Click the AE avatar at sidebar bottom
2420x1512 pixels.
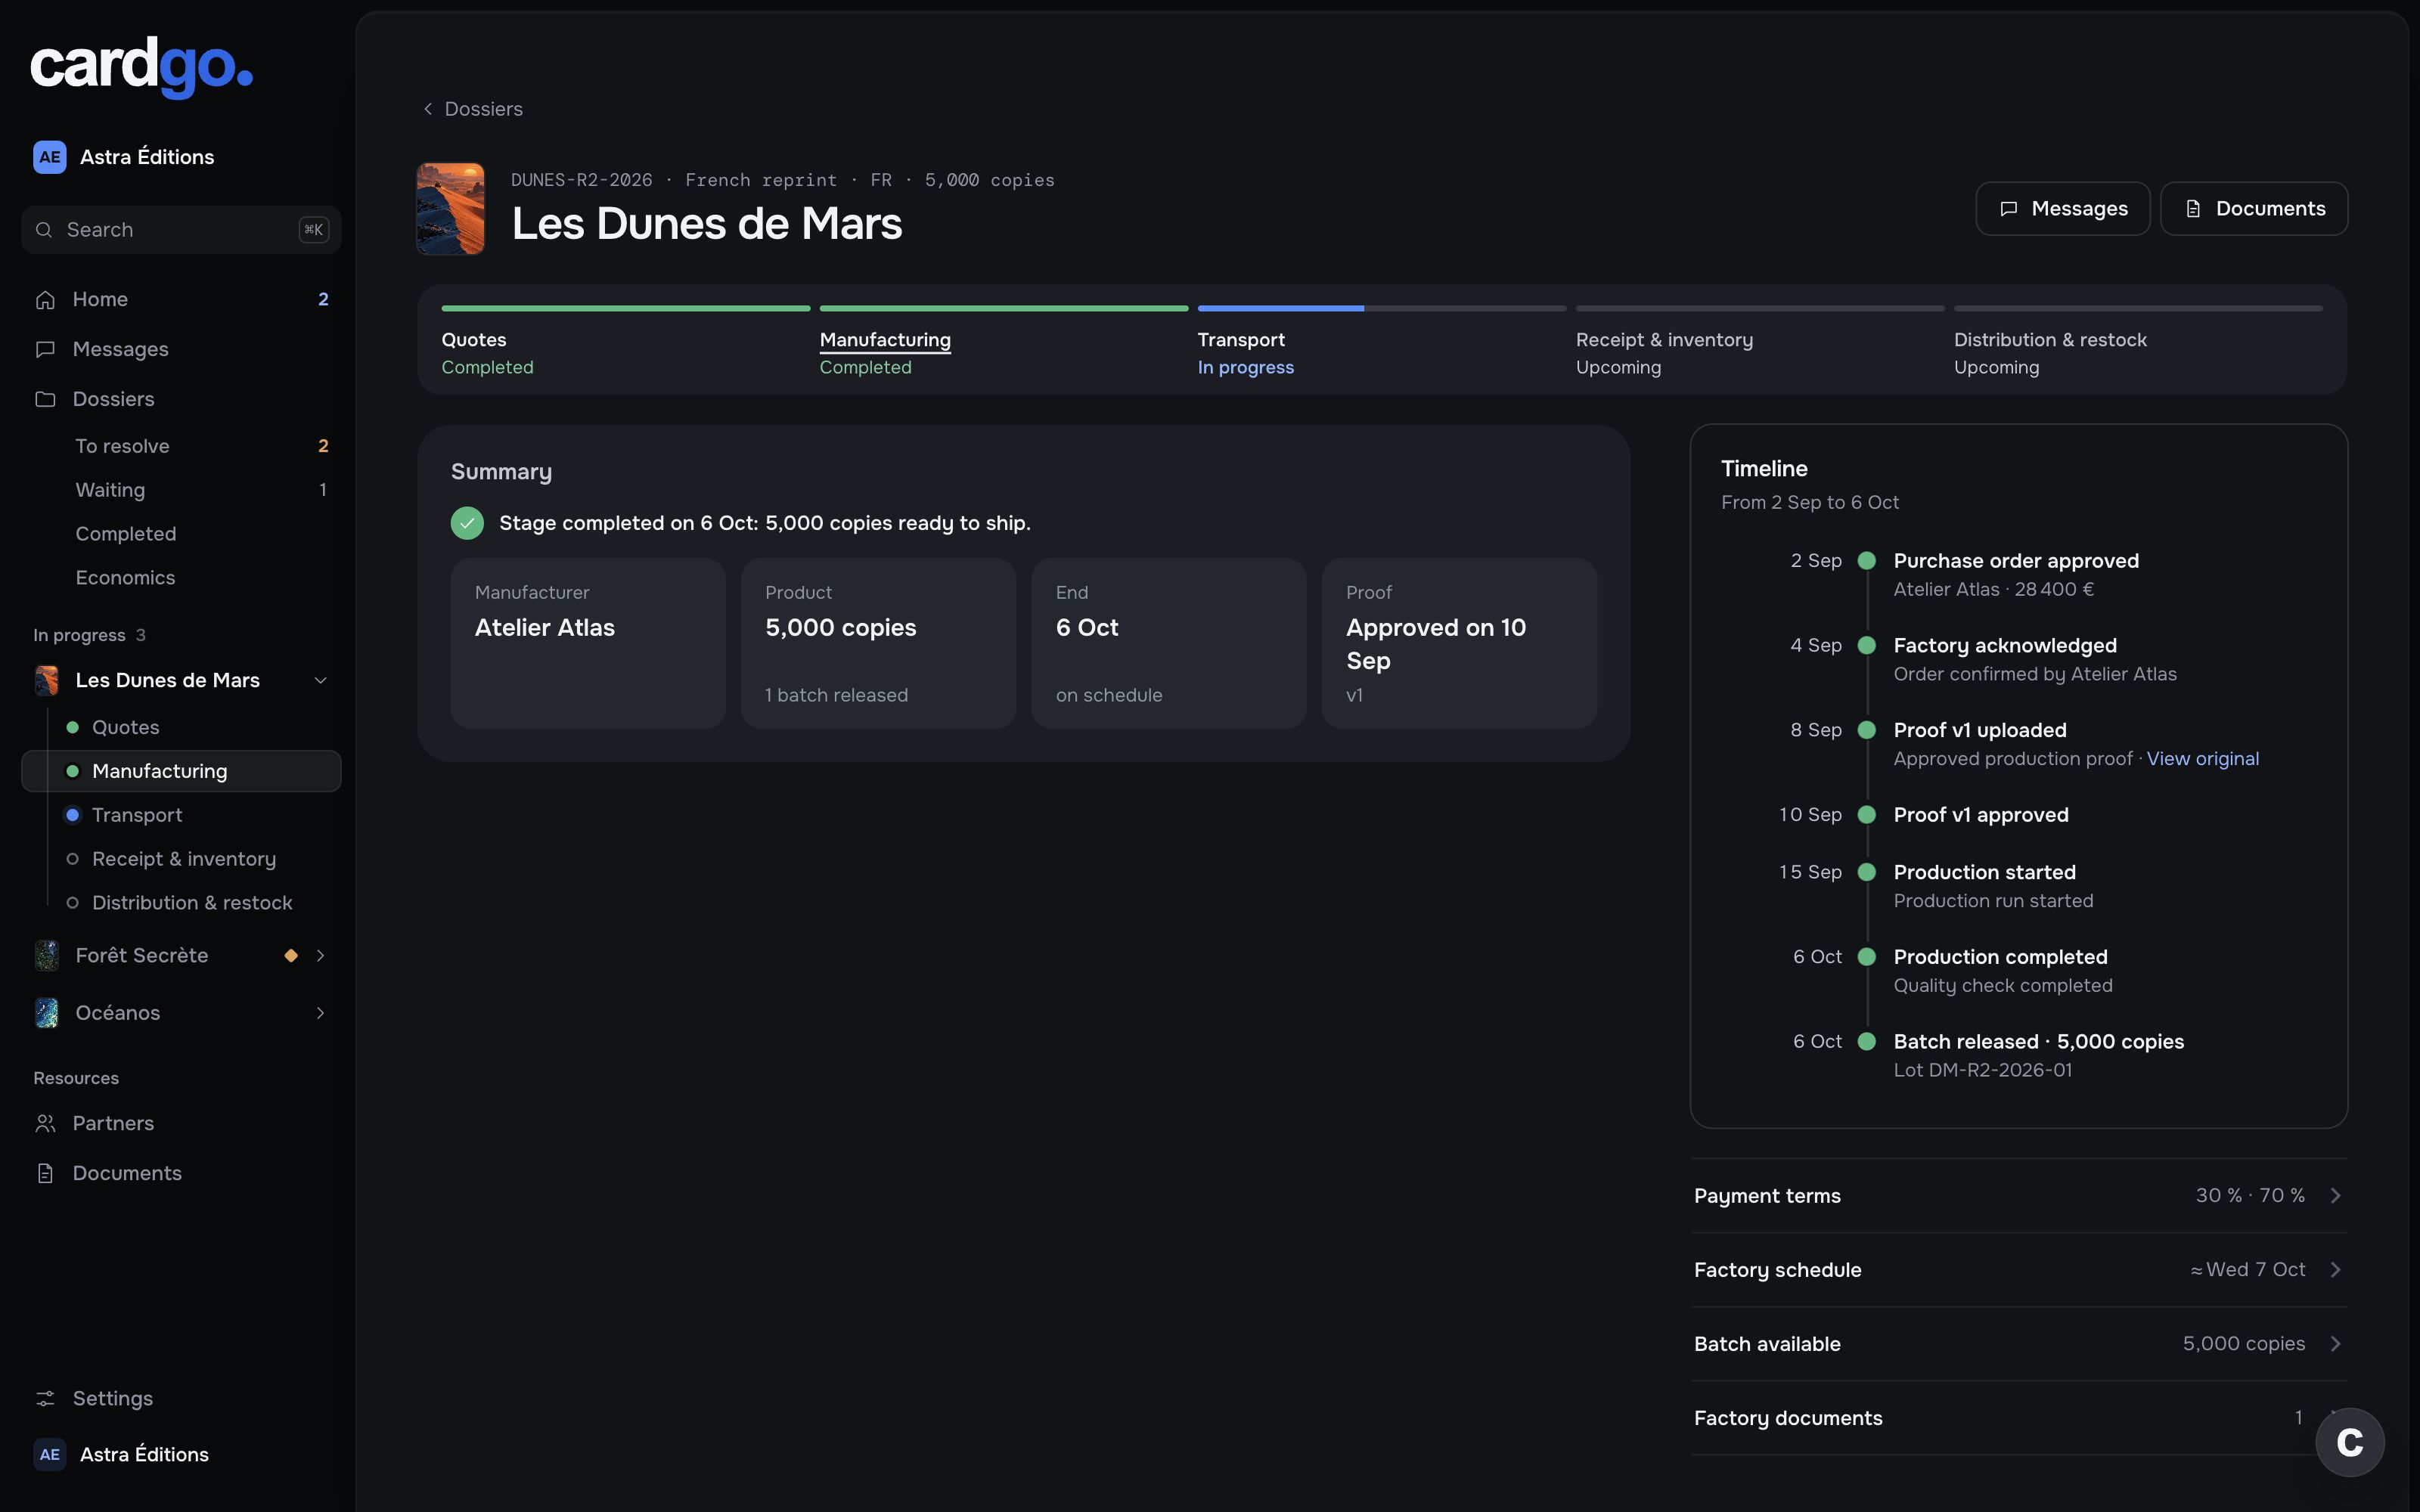(49, 1454)
